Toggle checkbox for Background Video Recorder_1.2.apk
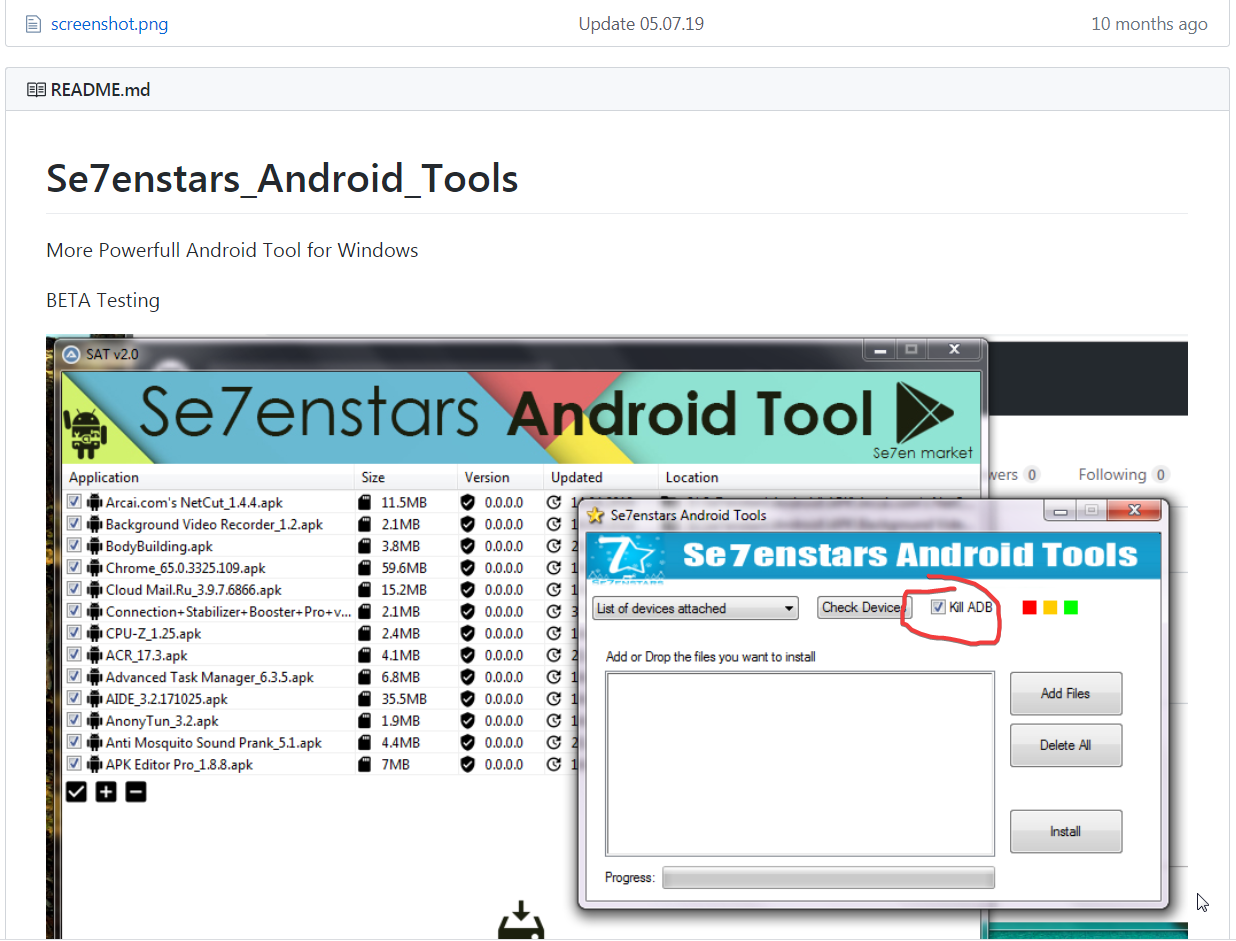 [x=74, y=523]
